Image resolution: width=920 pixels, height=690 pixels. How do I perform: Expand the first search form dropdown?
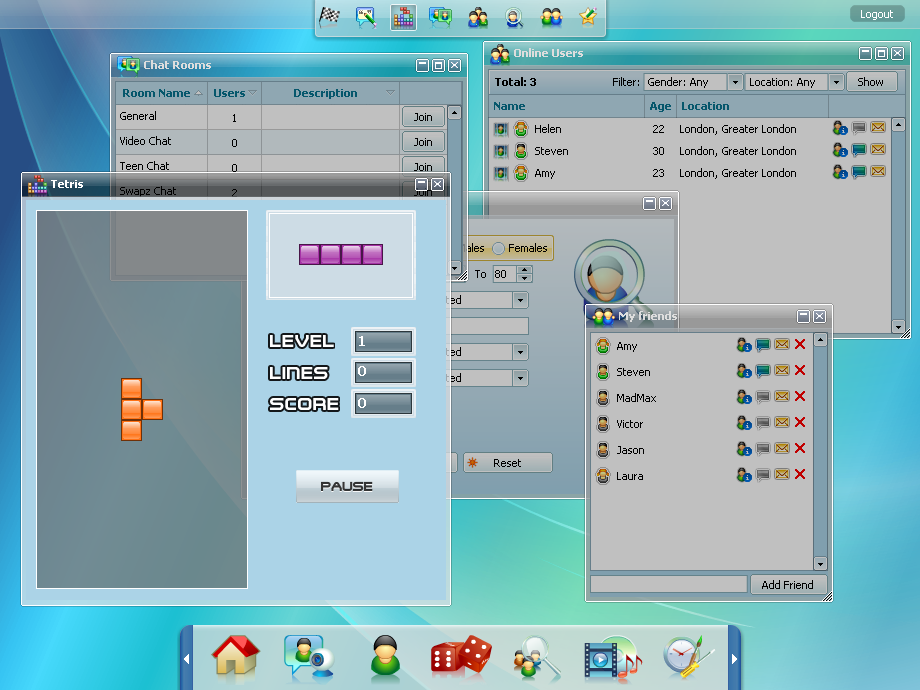(x=520, y=300)
